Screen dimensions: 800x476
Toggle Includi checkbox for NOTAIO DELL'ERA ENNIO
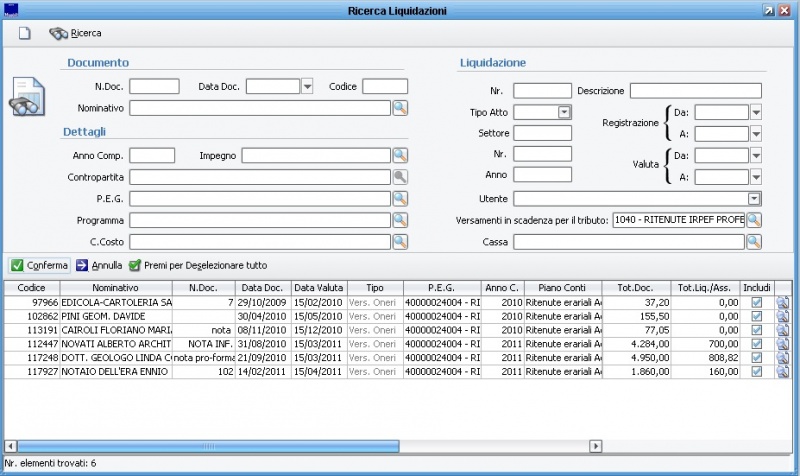click(756, 372)
